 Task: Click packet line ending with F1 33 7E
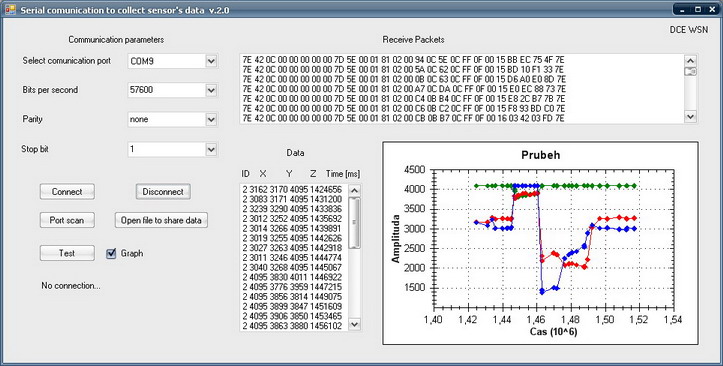403,70
